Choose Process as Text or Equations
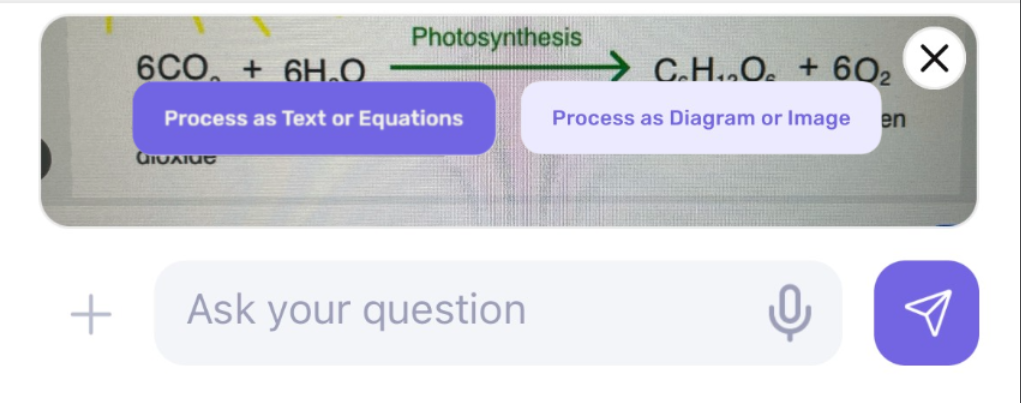Viewport: 1021px width, 403px height. coord(313,118)
